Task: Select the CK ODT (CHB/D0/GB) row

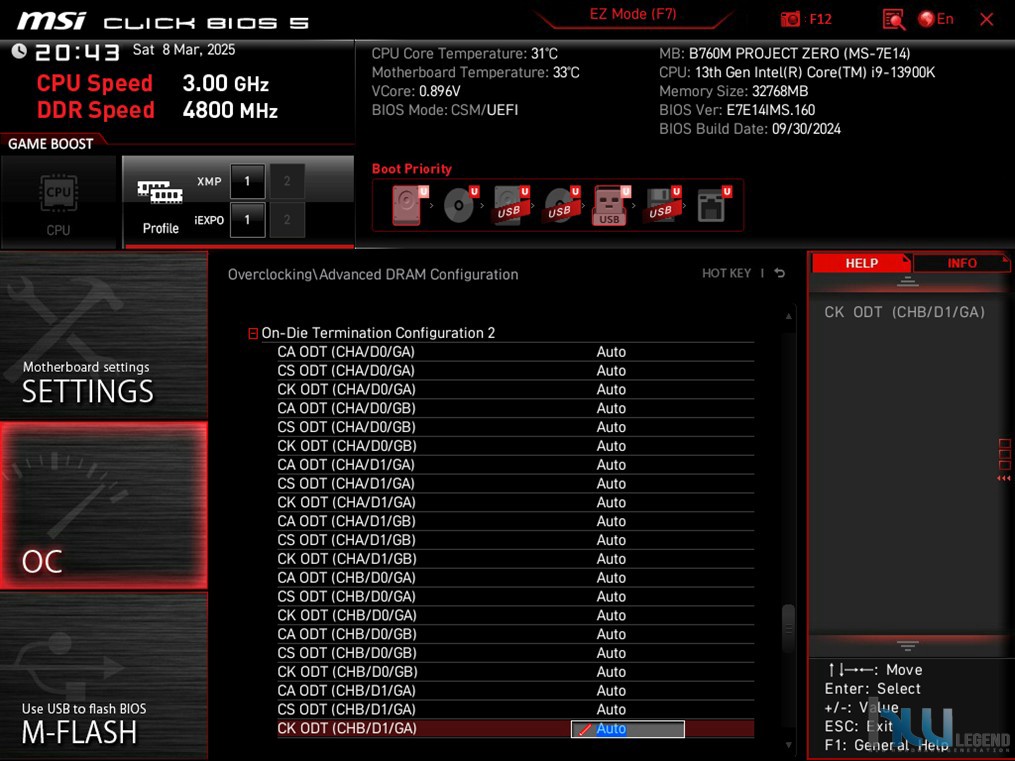Action: (515, 671)
